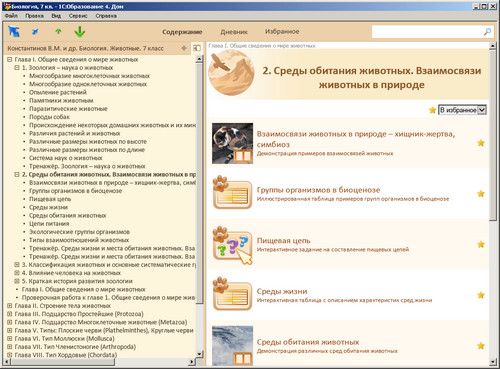The width and height of the screenshot is (500, 369).
Task: Open Группы организмов в биоценозе link
Action: point(318,190)
